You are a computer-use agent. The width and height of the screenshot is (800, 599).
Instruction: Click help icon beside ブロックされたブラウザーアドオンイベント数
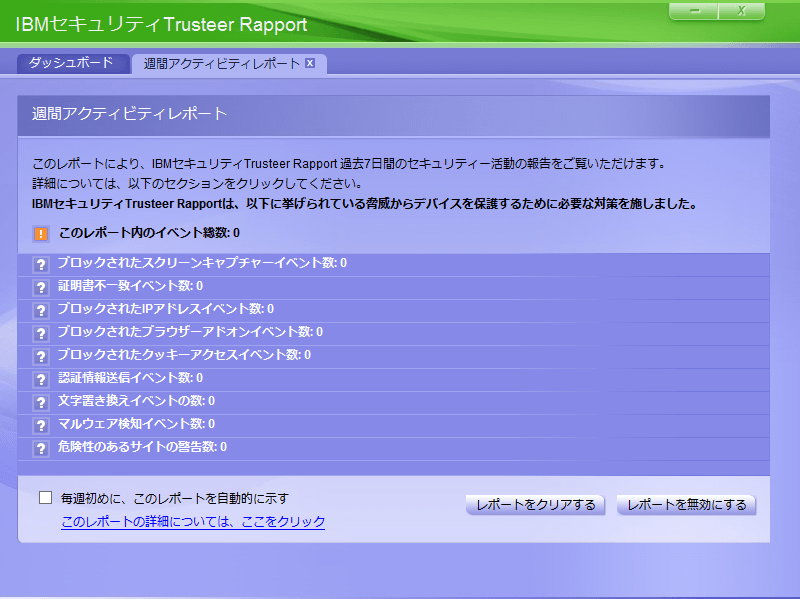(x=41, y=334)
